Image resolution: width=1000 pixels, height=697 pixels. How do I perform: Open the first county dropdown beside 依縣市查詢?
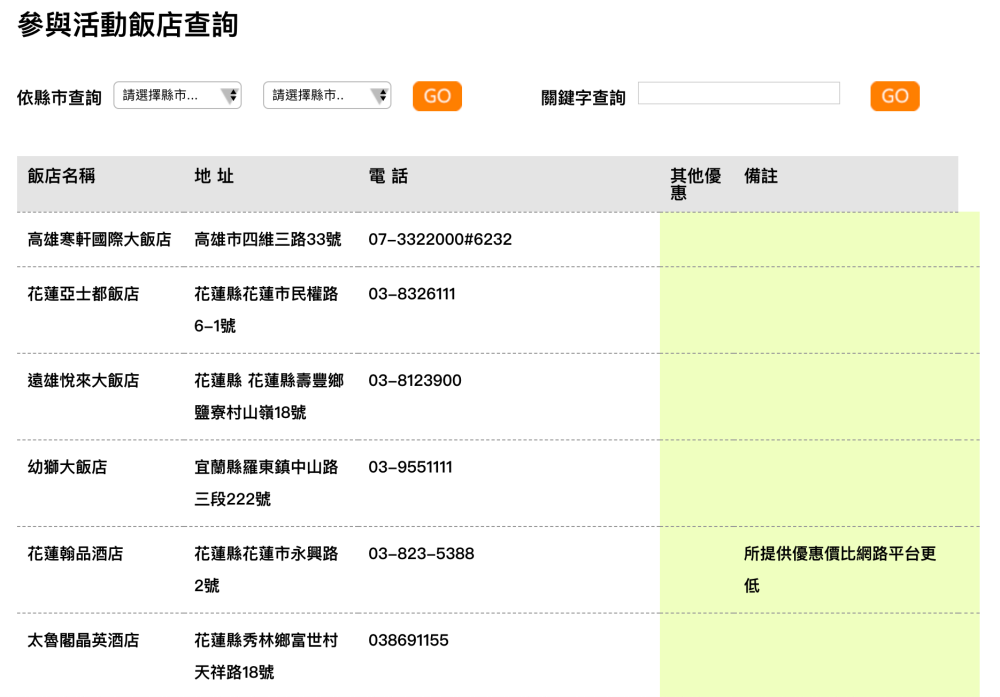coord(177,96)
